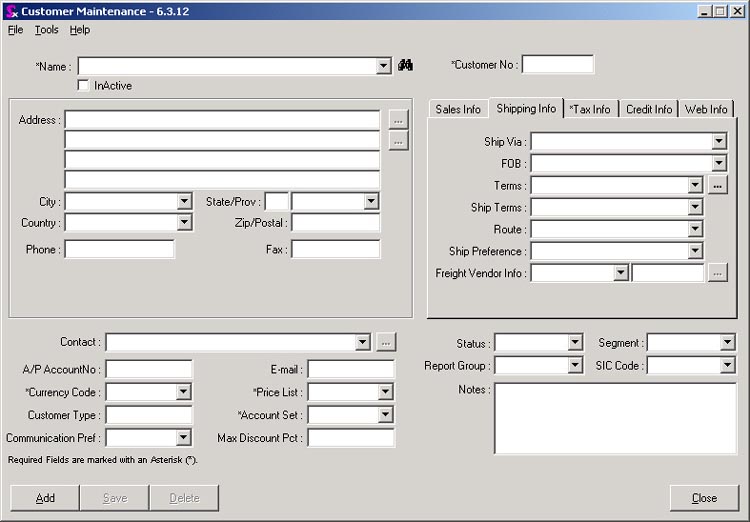The image size is (750, 522).
Task: Open the Tools menu
Action: [46, 30]
